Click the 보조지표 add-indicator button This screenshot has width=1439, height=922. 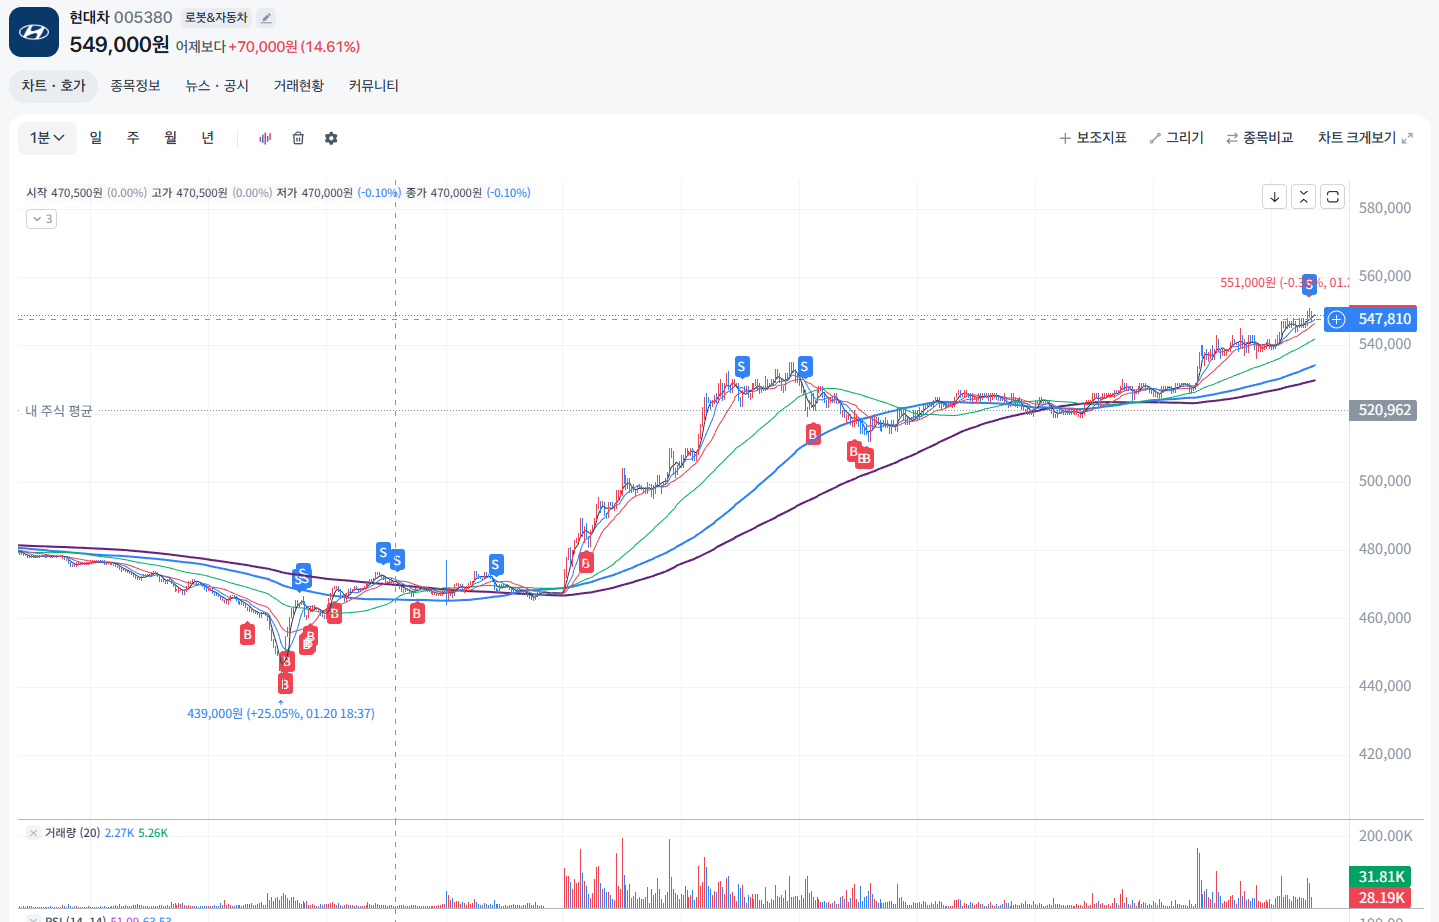click(1093, 138)
